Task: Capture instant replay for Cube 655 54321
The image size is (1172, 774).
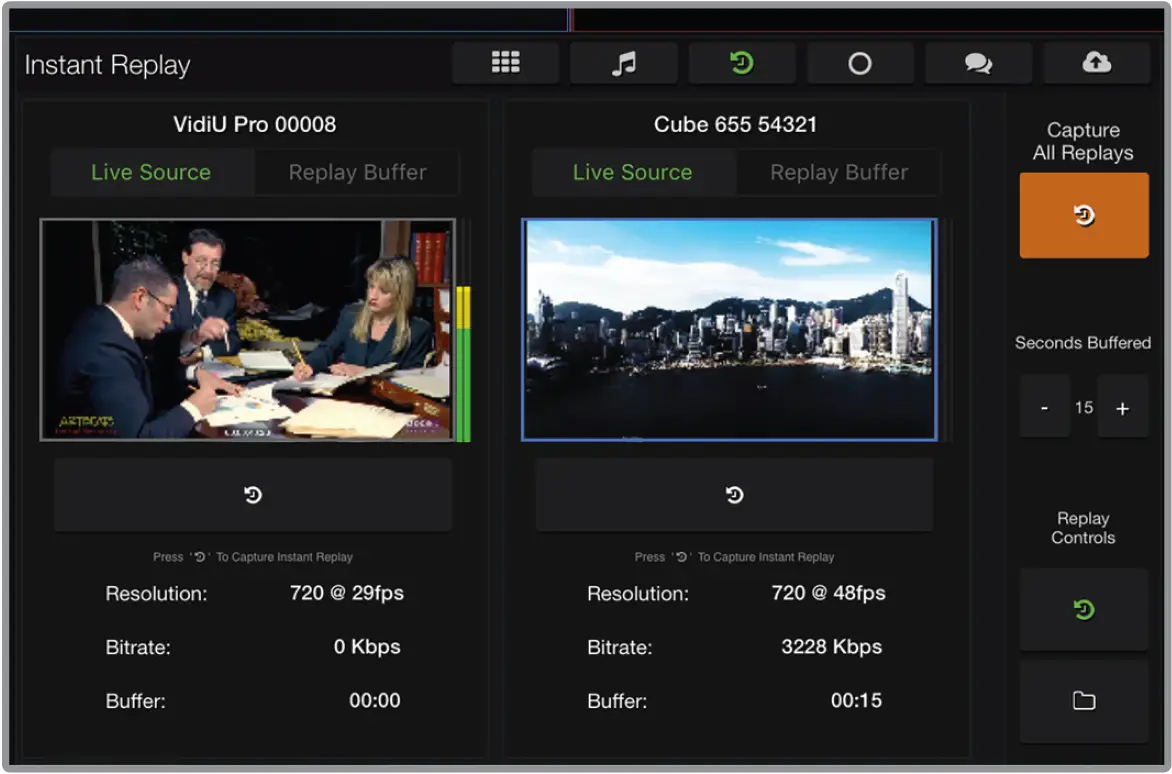Action: 734,495
